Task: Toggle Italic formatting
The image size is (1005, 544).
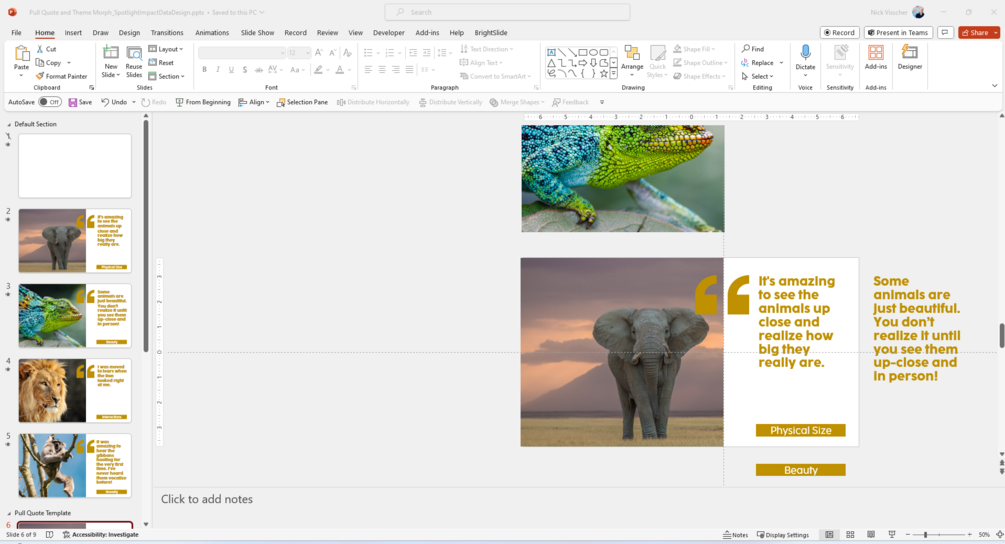Action: [218, 69]
